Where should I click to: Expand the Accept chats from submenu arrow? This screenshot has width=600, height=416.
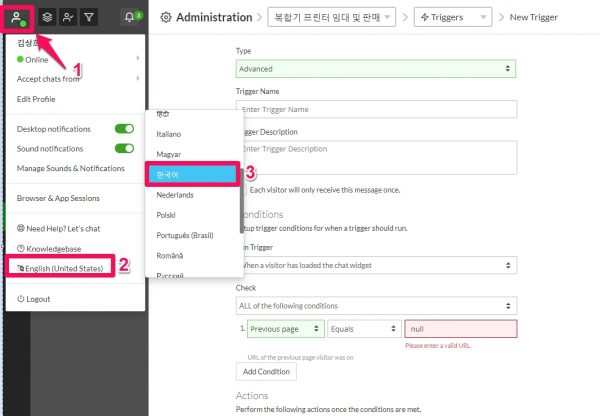138,78
